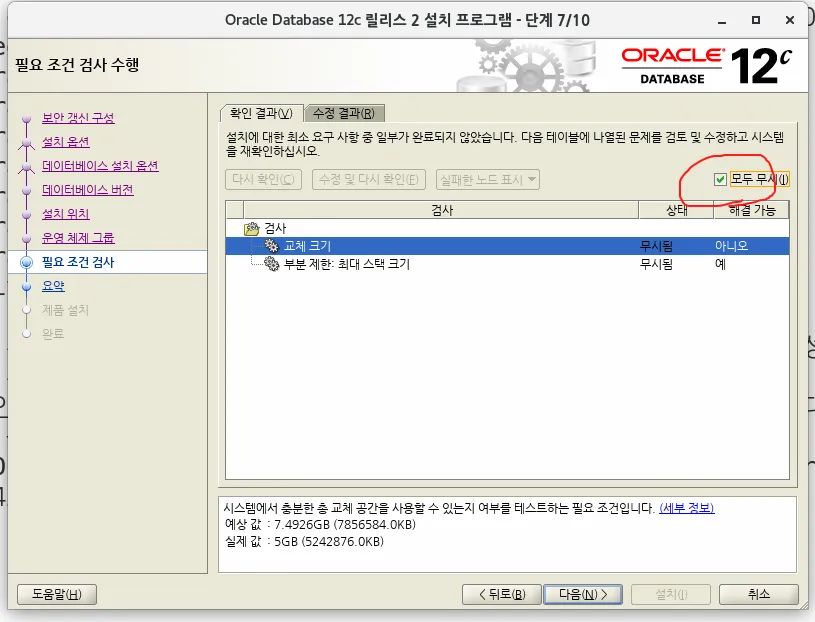Click the step bullet beside 데이터베이스 버전
The image size is (815, 622).
click(x=27, y=191)
